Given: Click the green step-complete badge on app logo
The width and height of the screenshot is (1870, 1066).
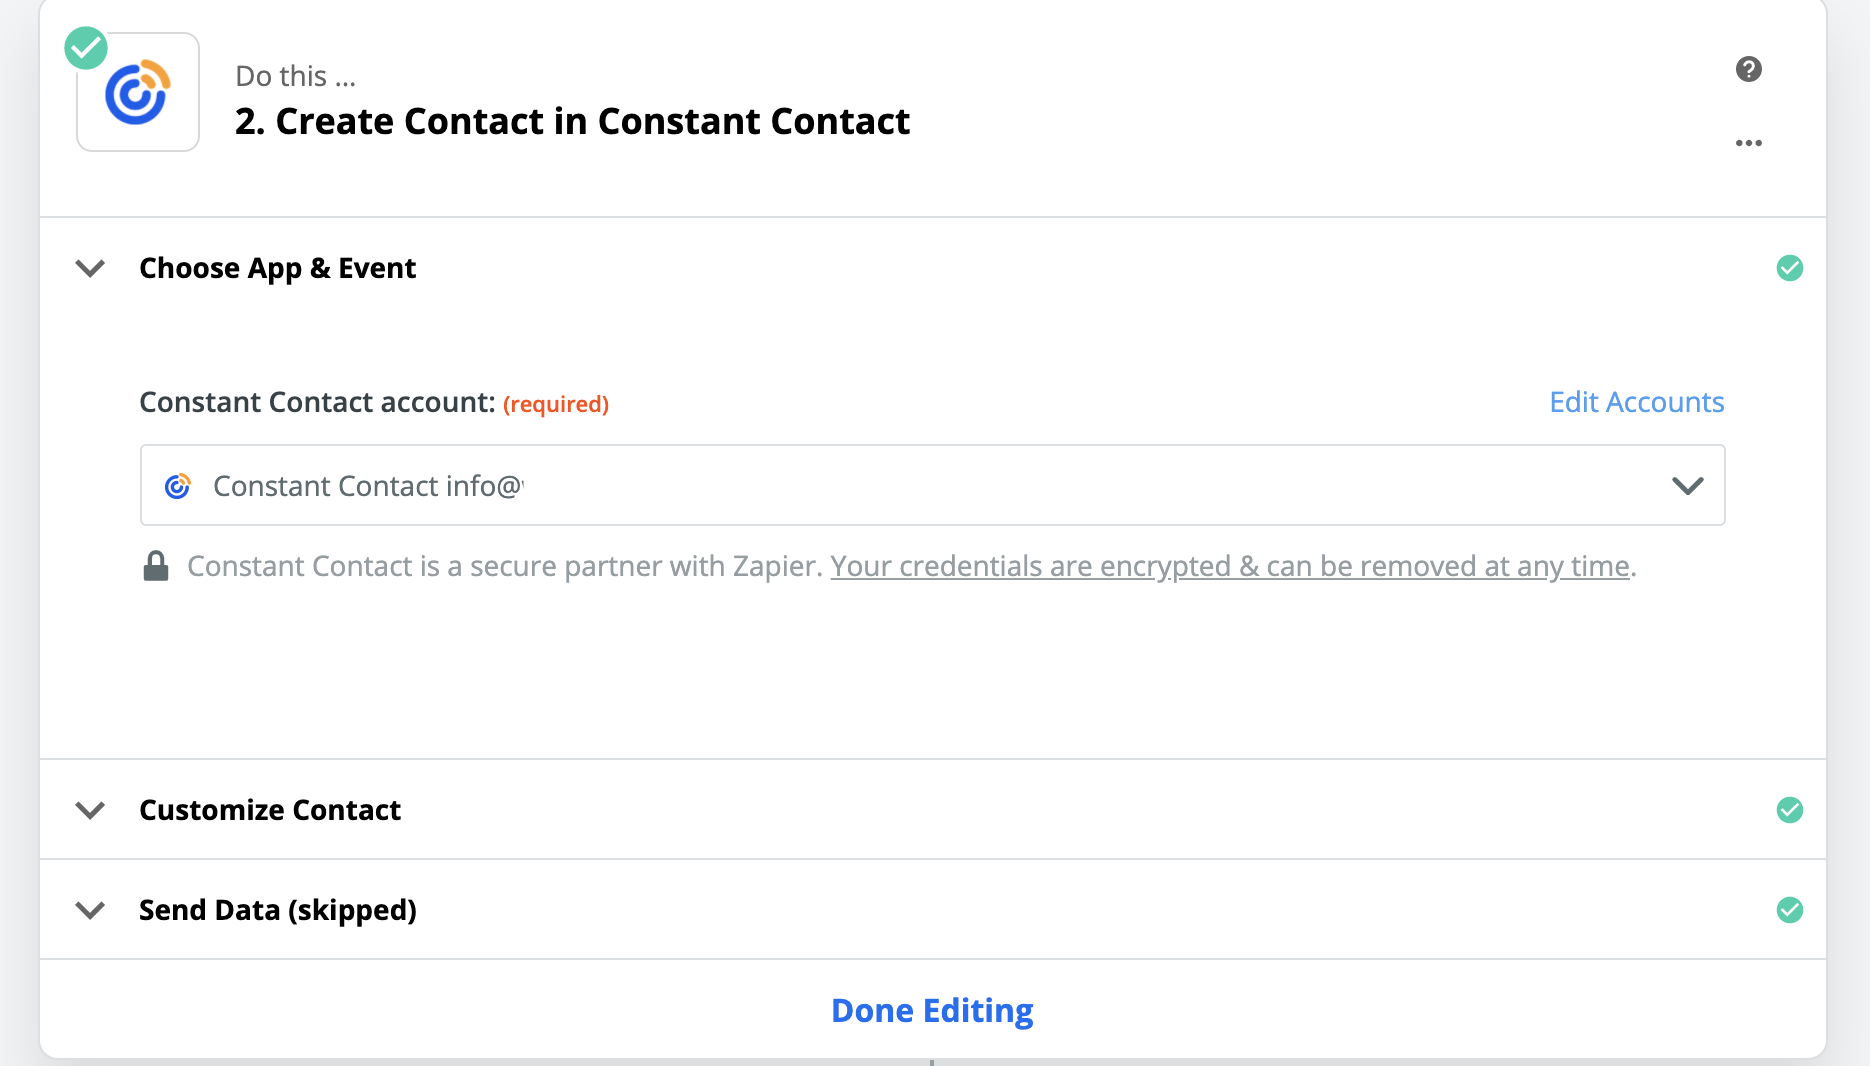Looking at the screenshot, I should (x=86, y=48).
